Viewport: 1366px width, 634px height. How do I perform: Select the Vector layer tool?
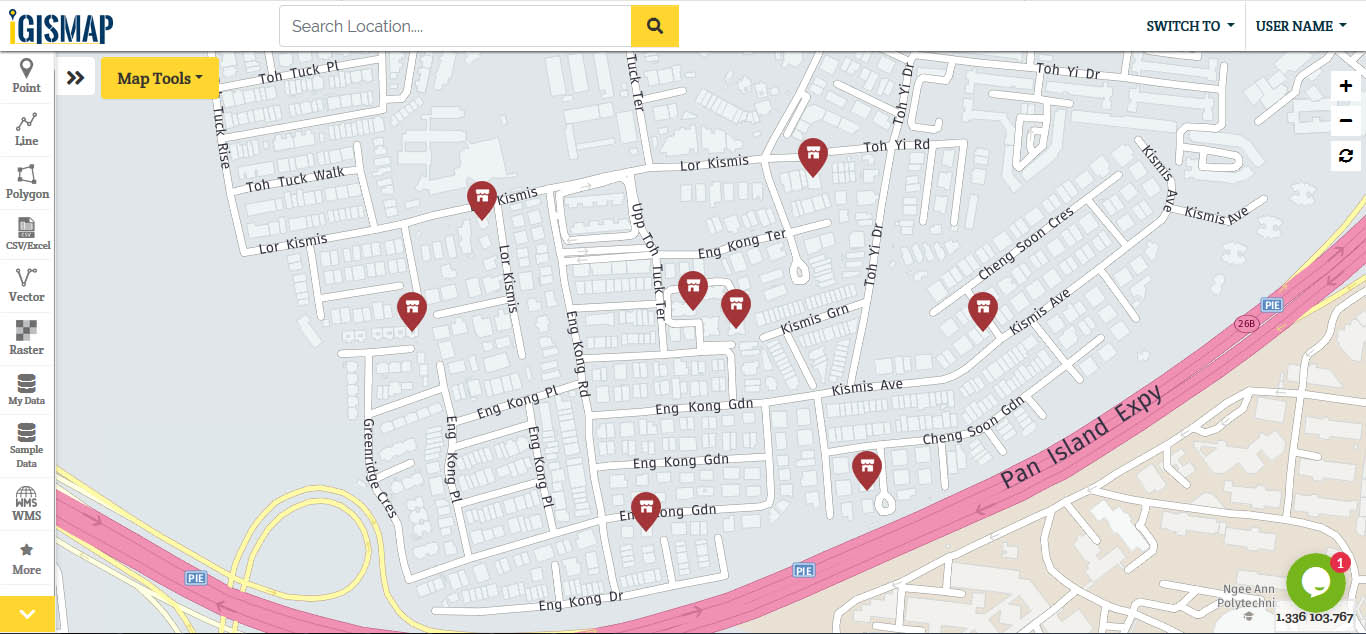(x=27, y=283)
